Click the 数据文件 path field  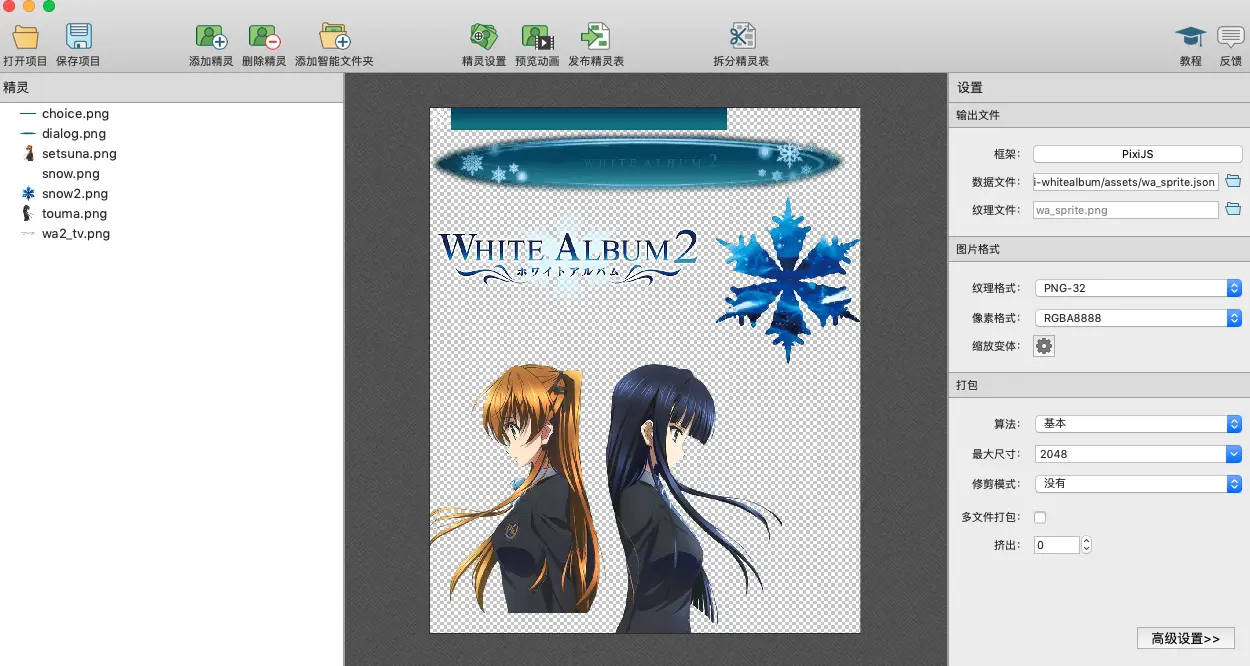[x=1126, y=182]
